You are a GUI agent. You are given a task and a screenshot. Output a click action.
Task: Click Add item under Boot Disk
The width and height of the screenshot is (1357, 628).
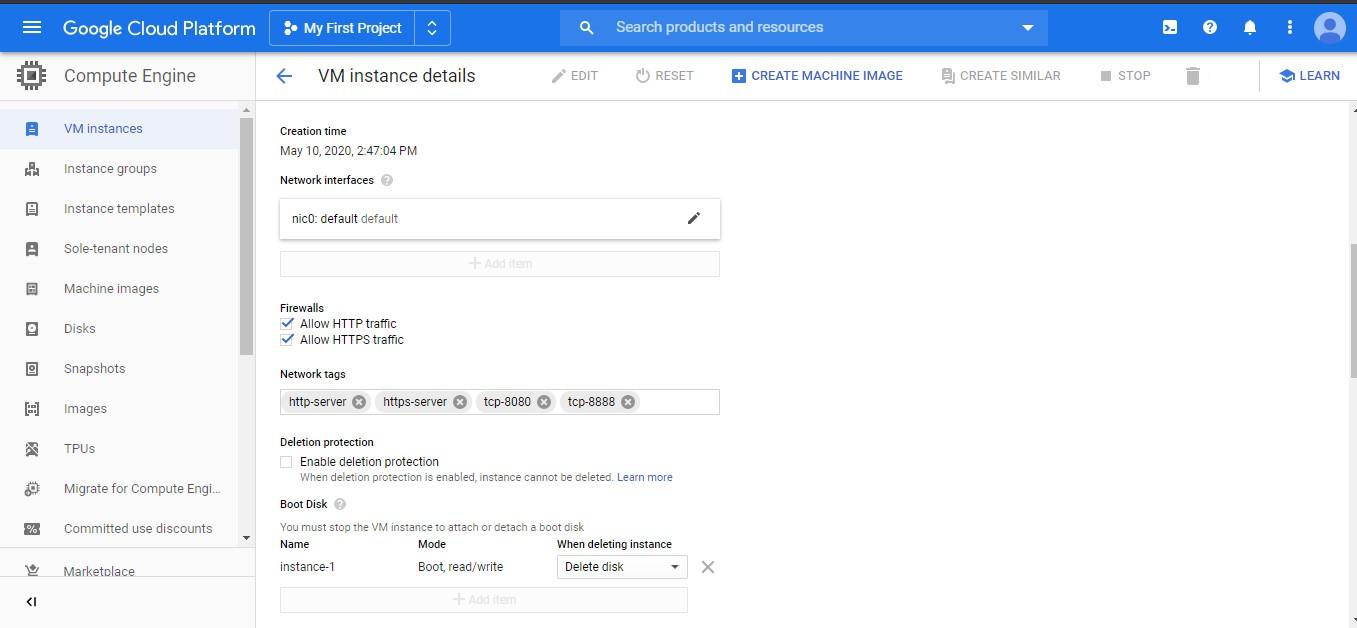pyautogui.click(x=484, y=600)
